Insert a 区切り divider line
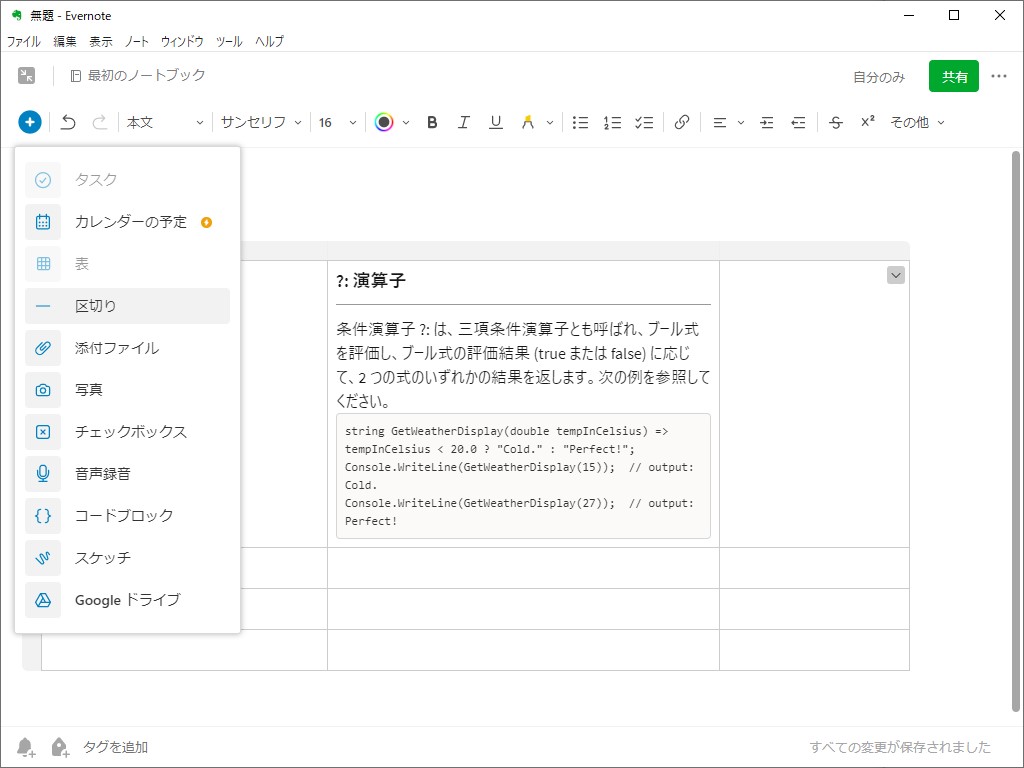Viewport: 1024px width, 768px height. pyautogui.click(x=96, y=306)
